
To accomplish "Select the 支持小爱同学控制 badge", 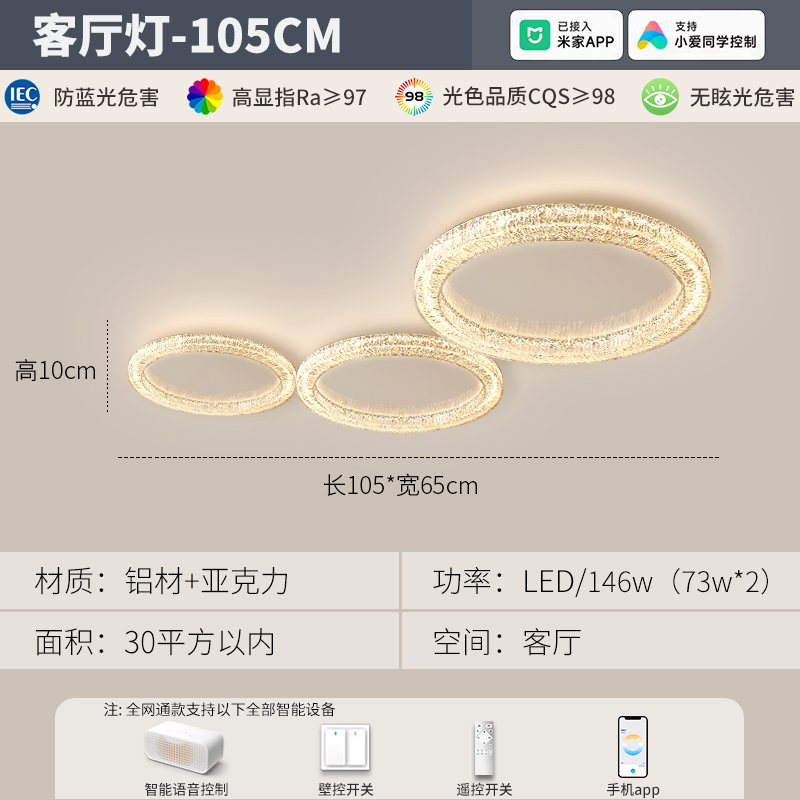I will click(x=696, y=35).
